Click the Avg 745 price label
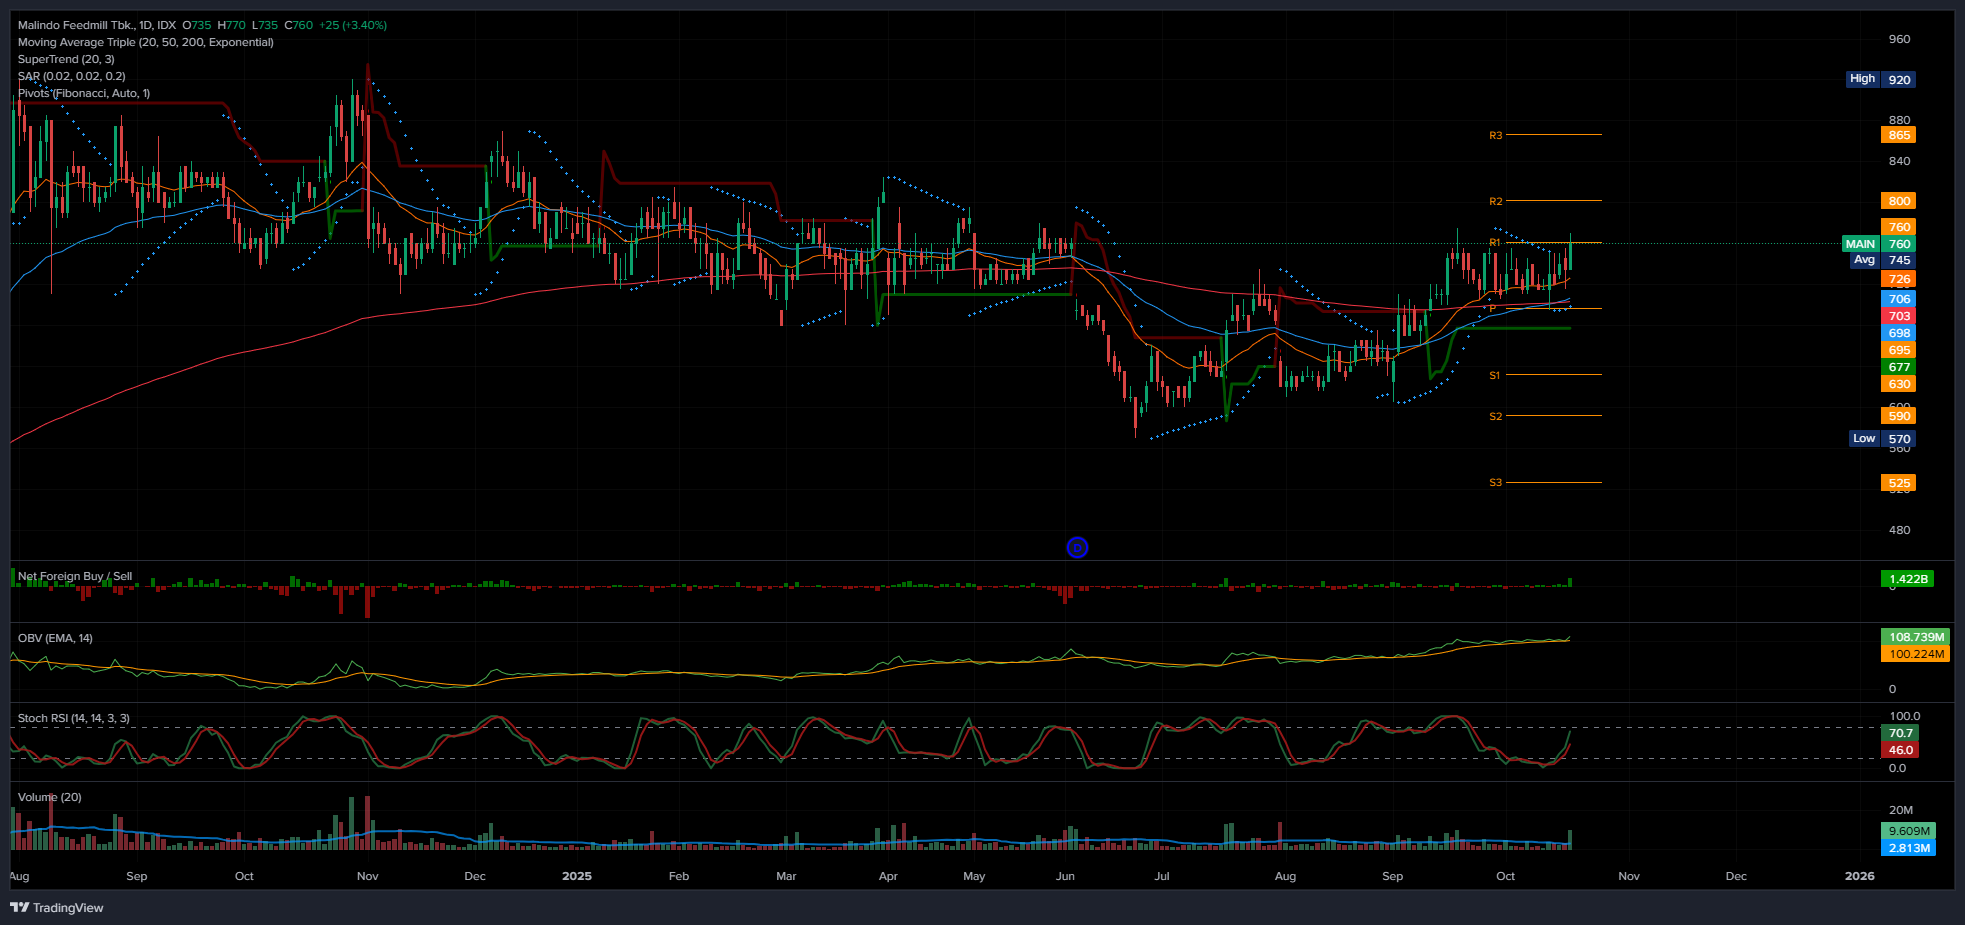This screenshot has width=1965, height=925. pyautogui.click(x=1881, y=260)
